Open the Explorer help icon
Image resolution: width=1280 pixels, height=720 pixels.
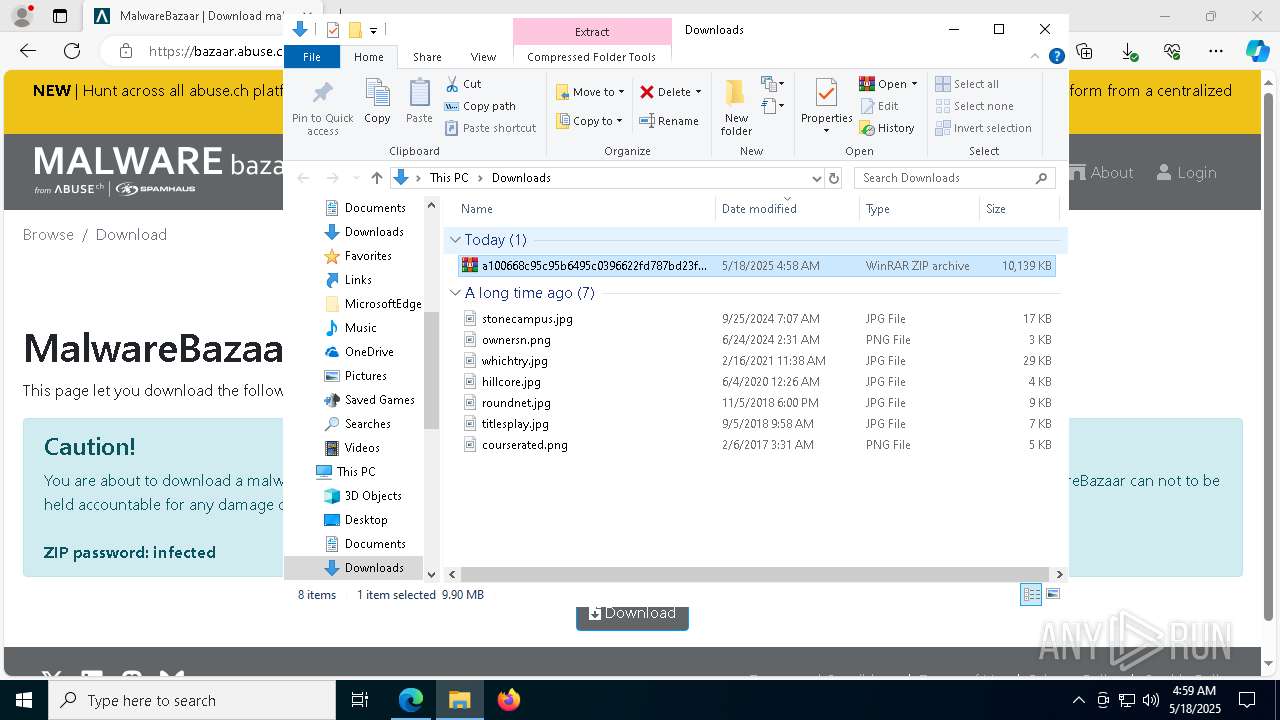[1056, 57]
